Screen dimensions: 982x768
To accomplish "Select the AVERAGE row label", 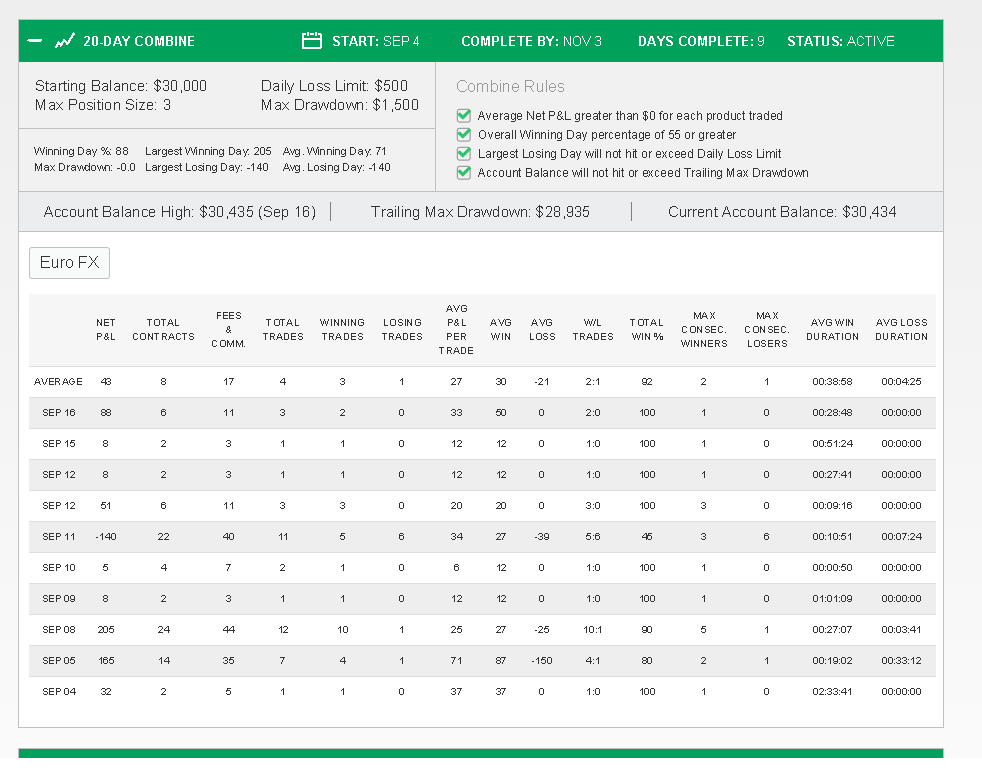I will (58, 381).
